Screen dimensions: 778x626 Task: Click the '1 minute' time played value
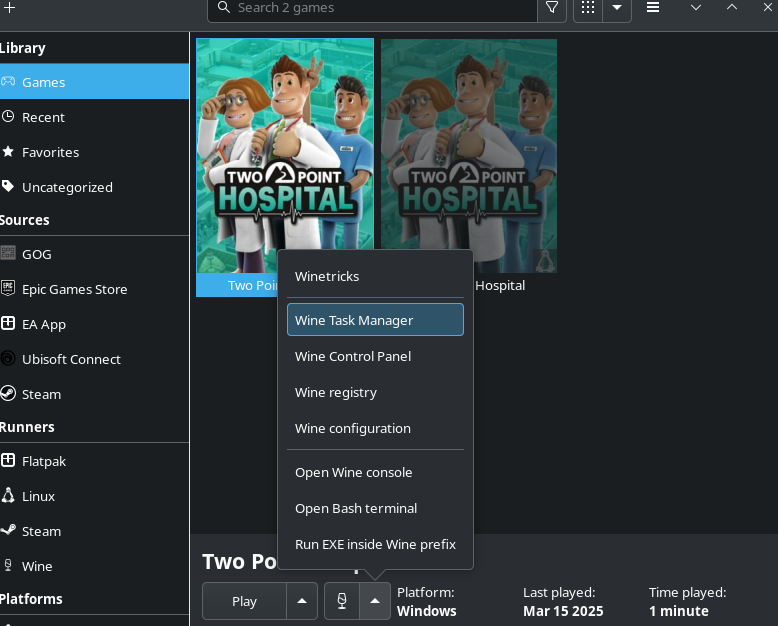(x=679, y=611)
